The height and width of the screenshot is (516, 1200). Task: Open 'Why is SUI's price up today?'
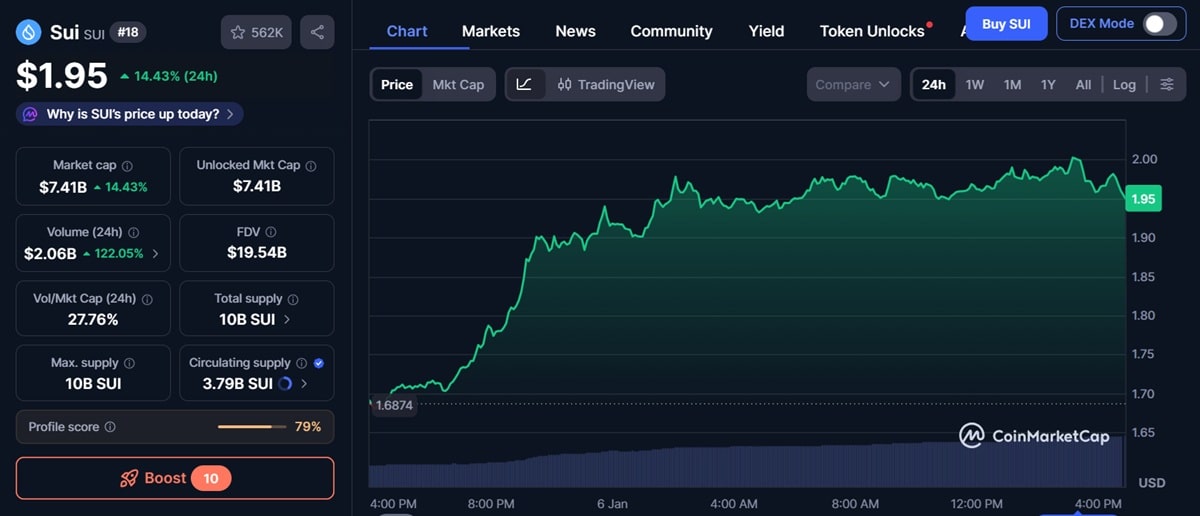[129, 114]
